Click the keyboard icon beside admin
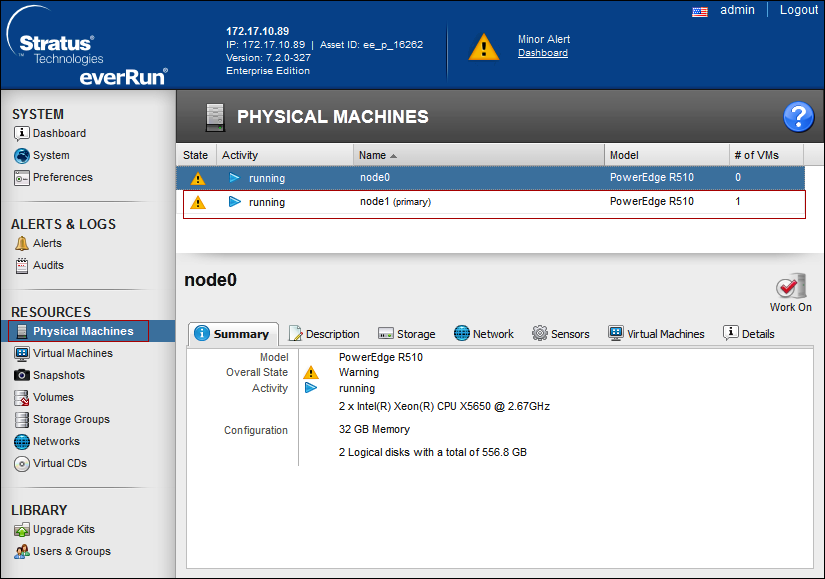Image resolution: width=825 pixels, height=579 pixels. coord(699,11)
